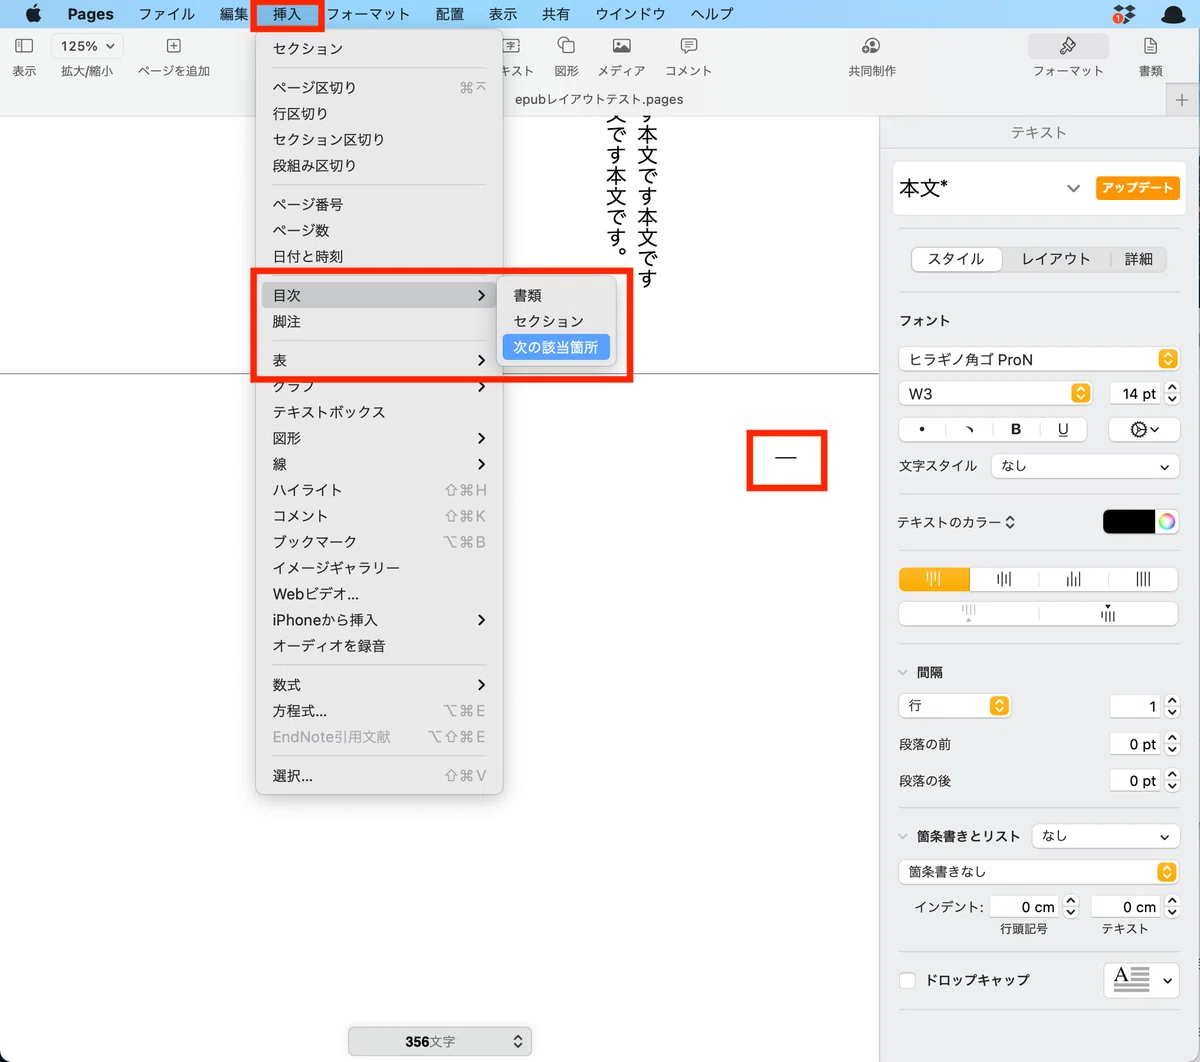Toggle the first text style button left of B
1200x1062 pixels.
pos(922,429)
